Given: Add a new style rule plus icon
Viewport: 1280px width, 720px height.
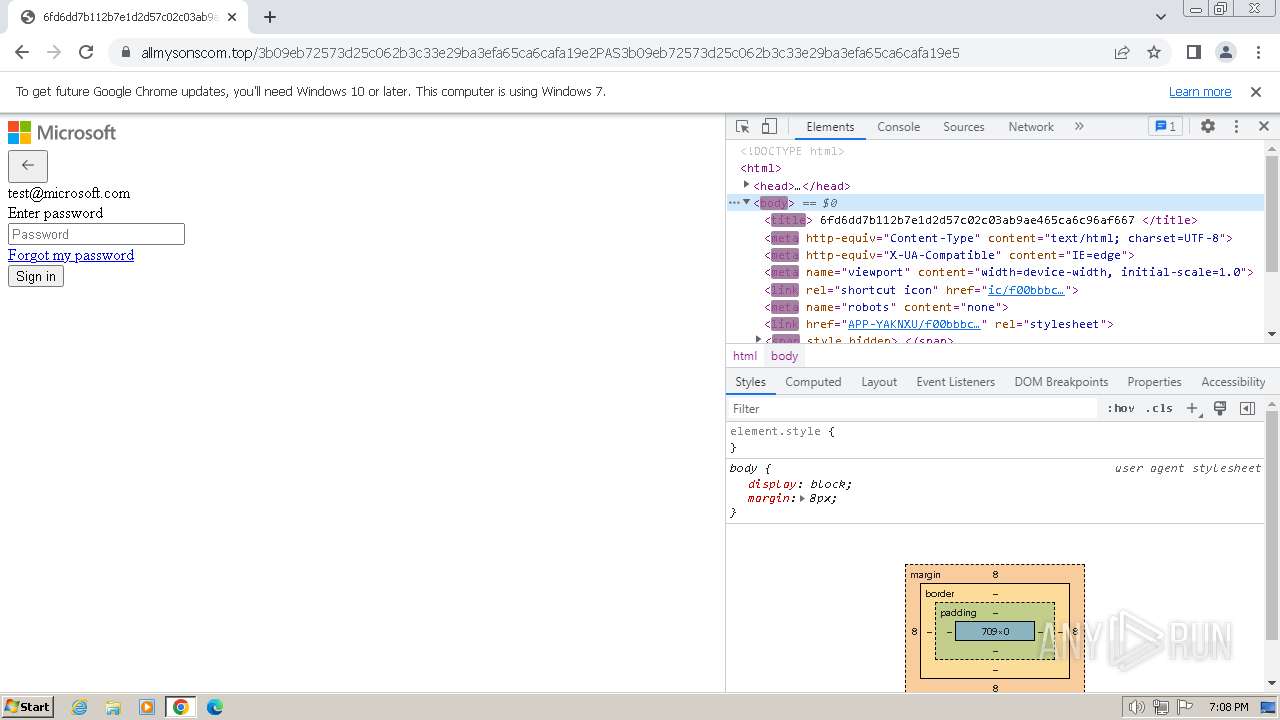Looking at the screenshot, I should pyautogui.click(x=1192, y=408).
